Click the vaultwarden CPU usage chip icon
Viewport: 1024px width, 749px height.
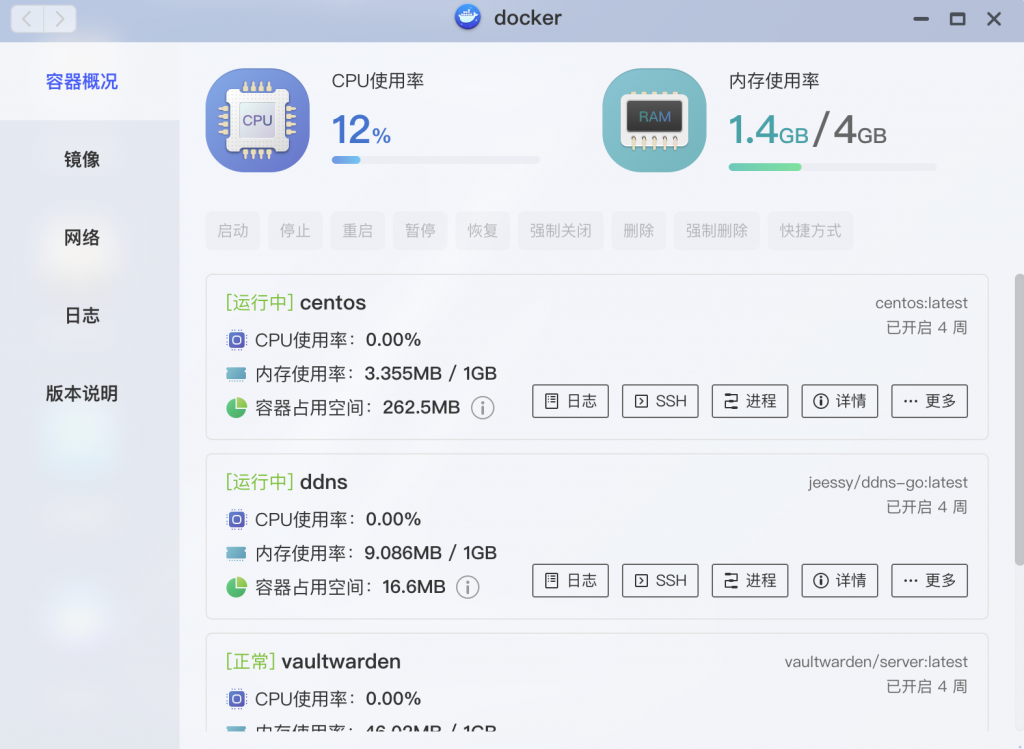236,699
